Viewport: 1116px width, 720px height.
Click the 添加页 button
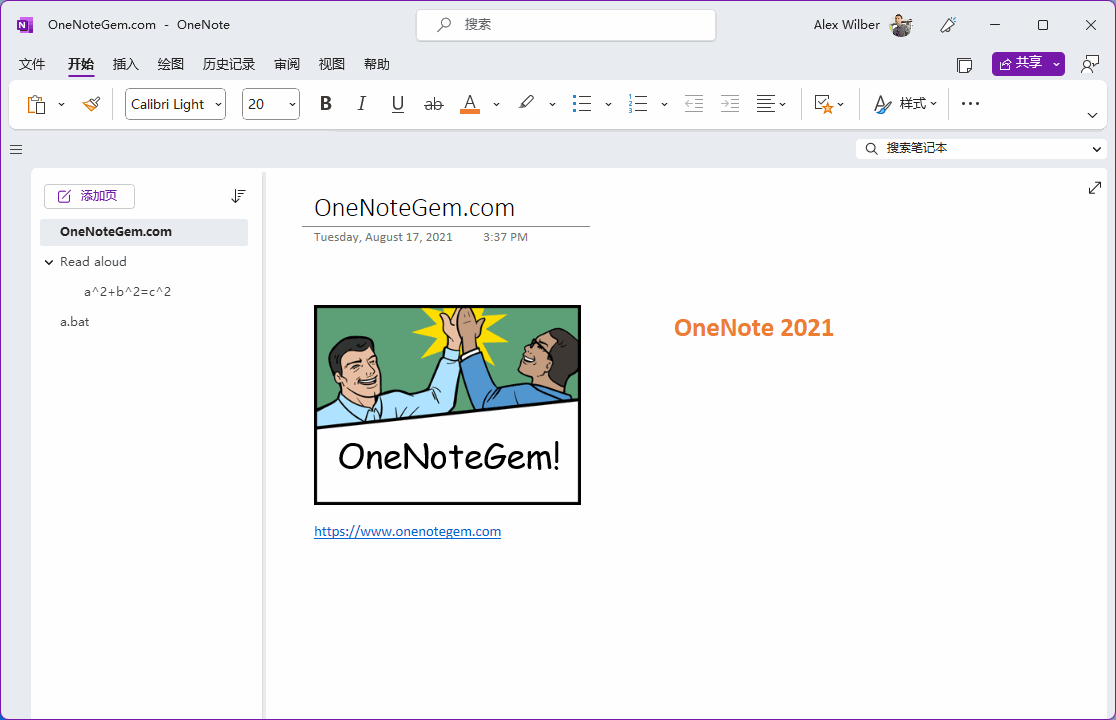coord(89,196)
